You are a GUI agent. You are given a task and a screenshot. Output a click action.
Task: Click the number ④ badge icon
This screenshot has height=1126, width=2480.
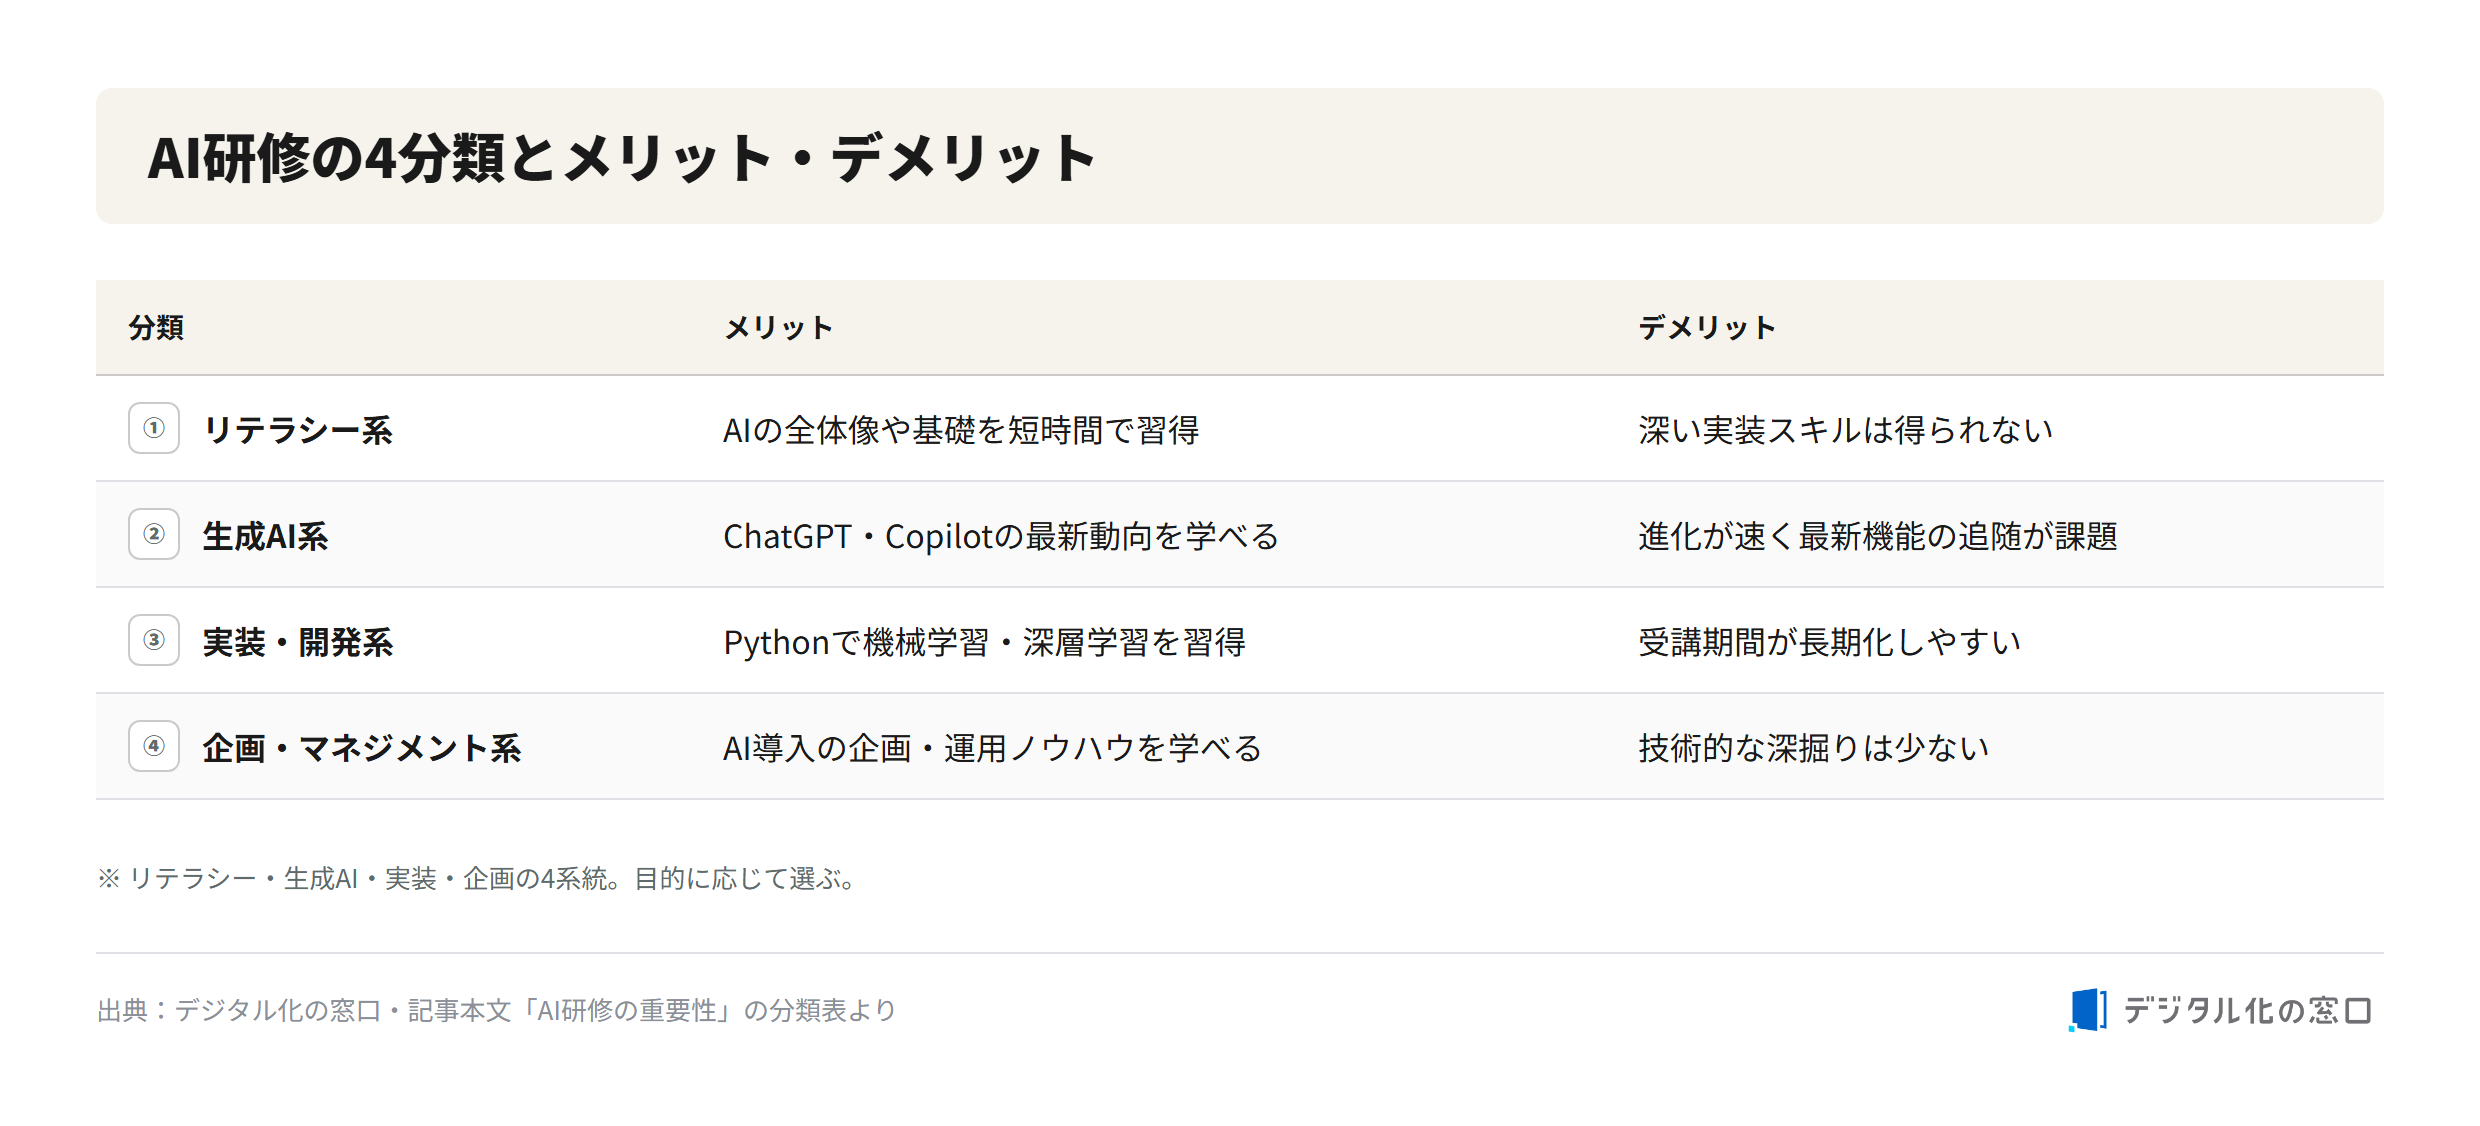(154, 746)
